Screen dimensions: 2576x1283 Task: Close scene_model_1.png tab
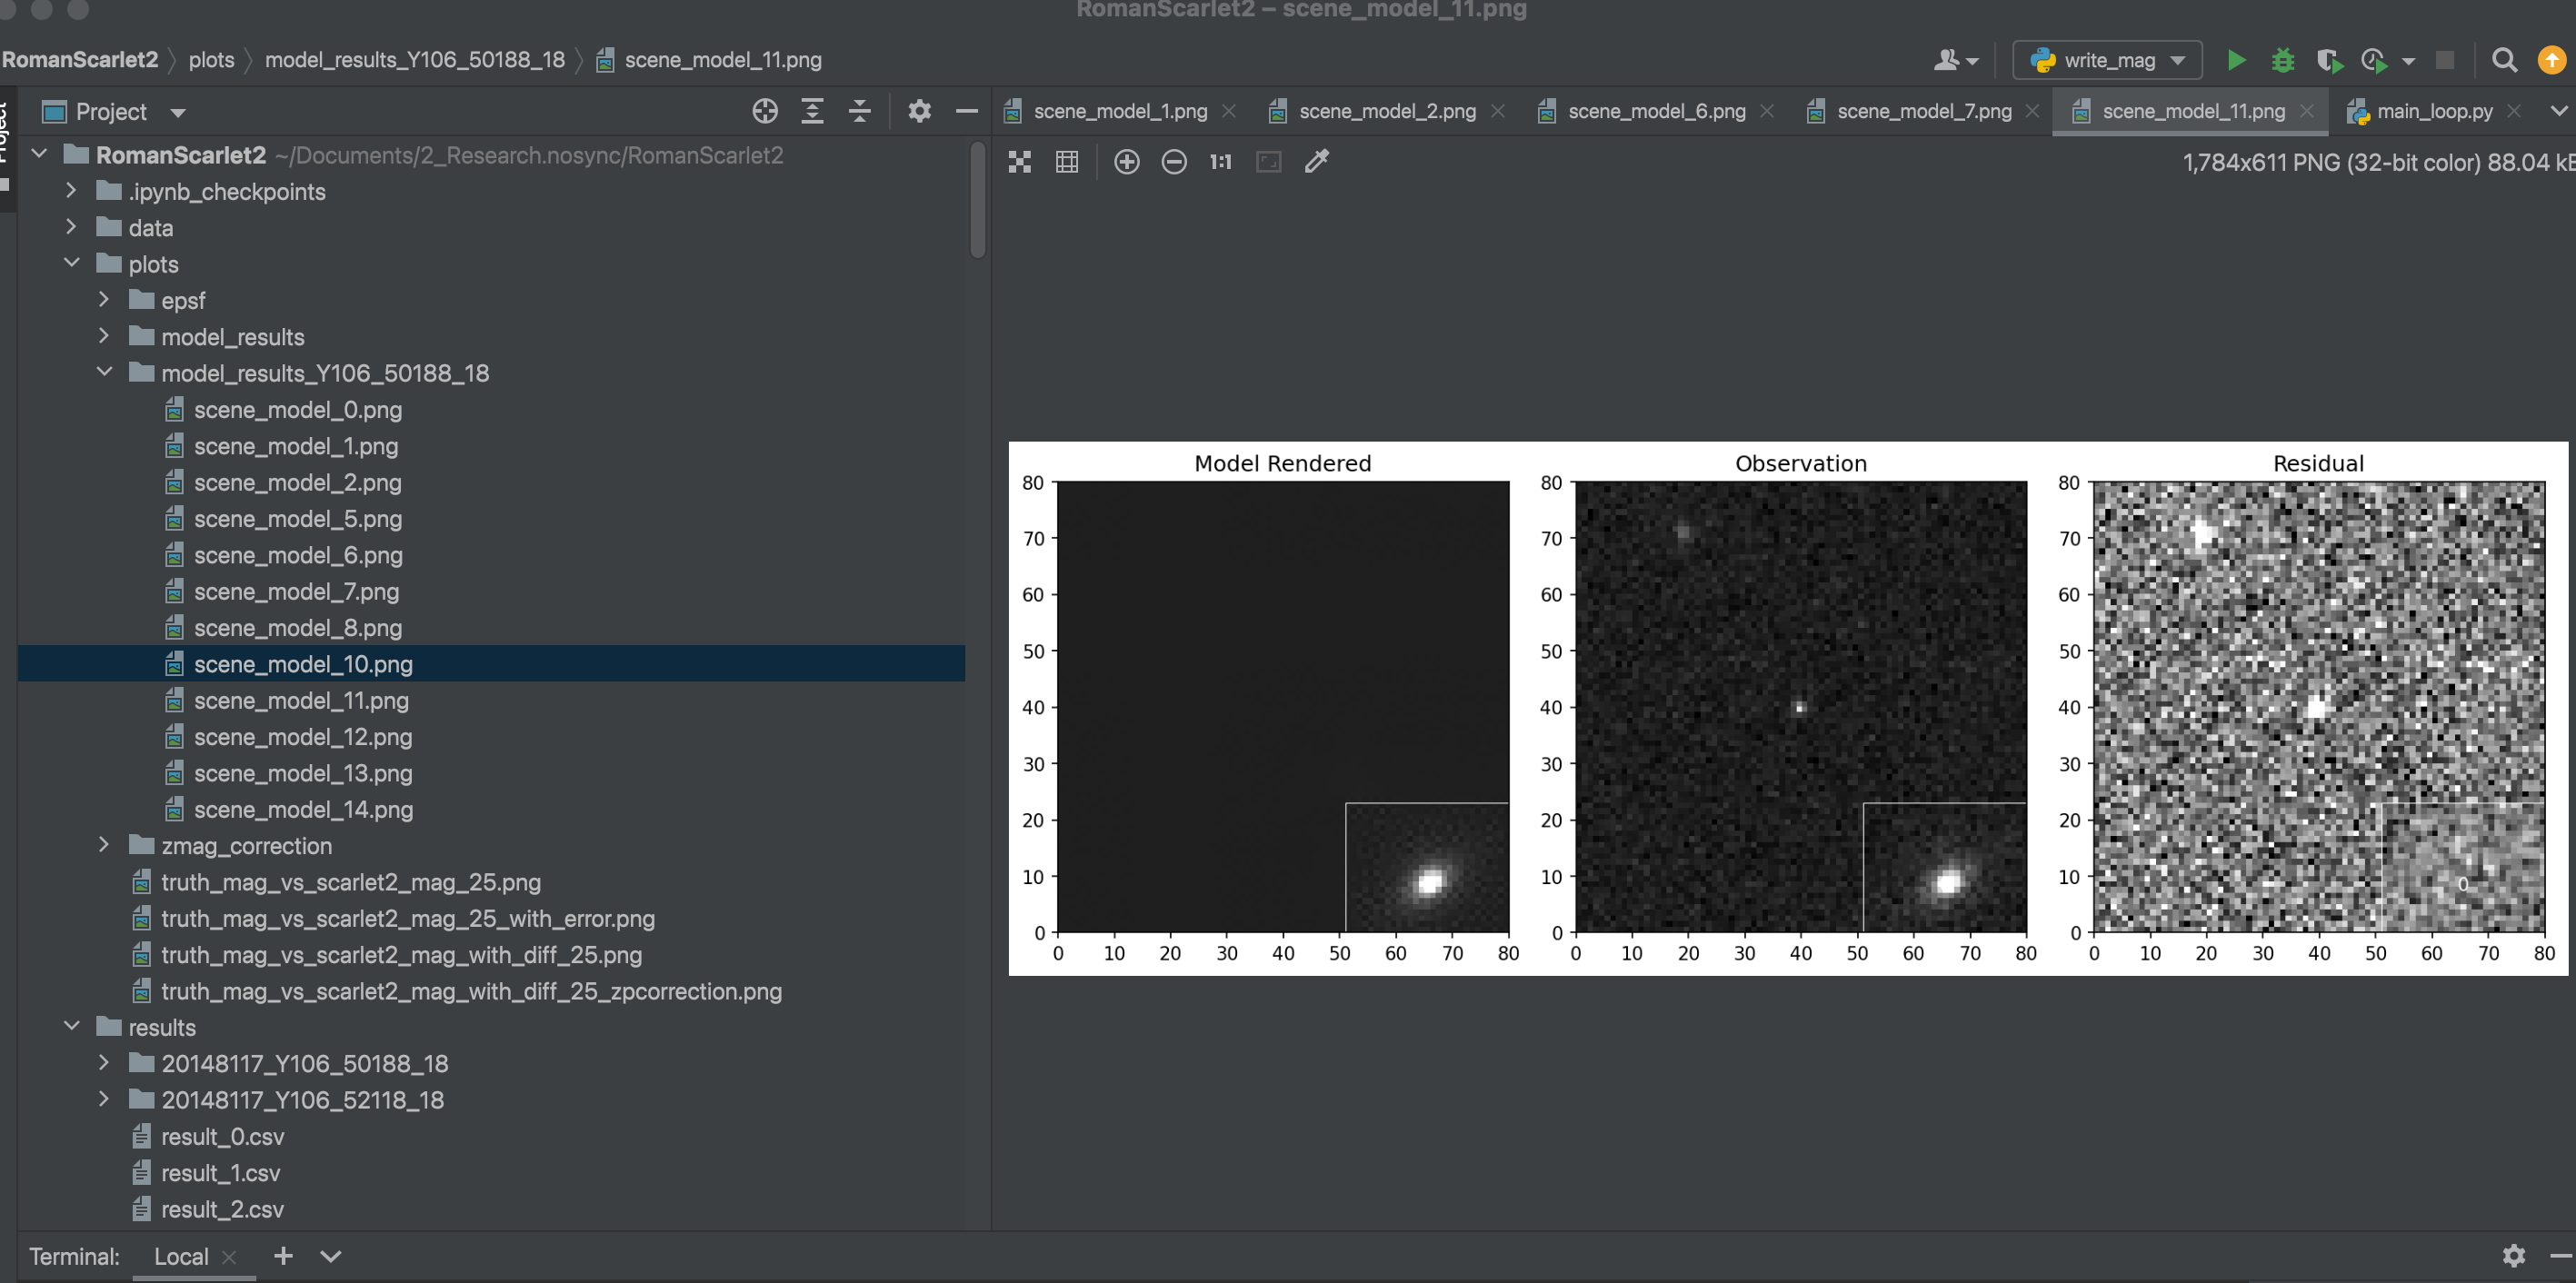(x=1229, y=111)
